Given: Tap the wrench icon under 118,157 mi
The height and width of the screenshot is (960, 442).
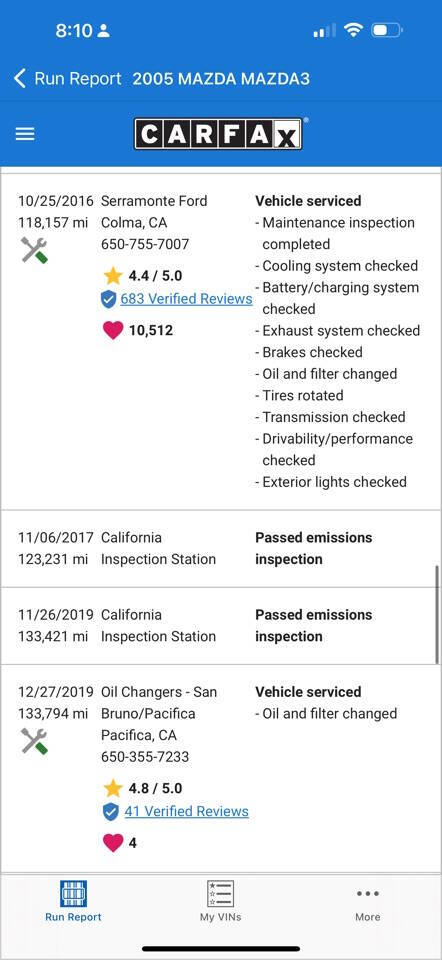Looking at the screenshot, I should click(x=34, y=250).
